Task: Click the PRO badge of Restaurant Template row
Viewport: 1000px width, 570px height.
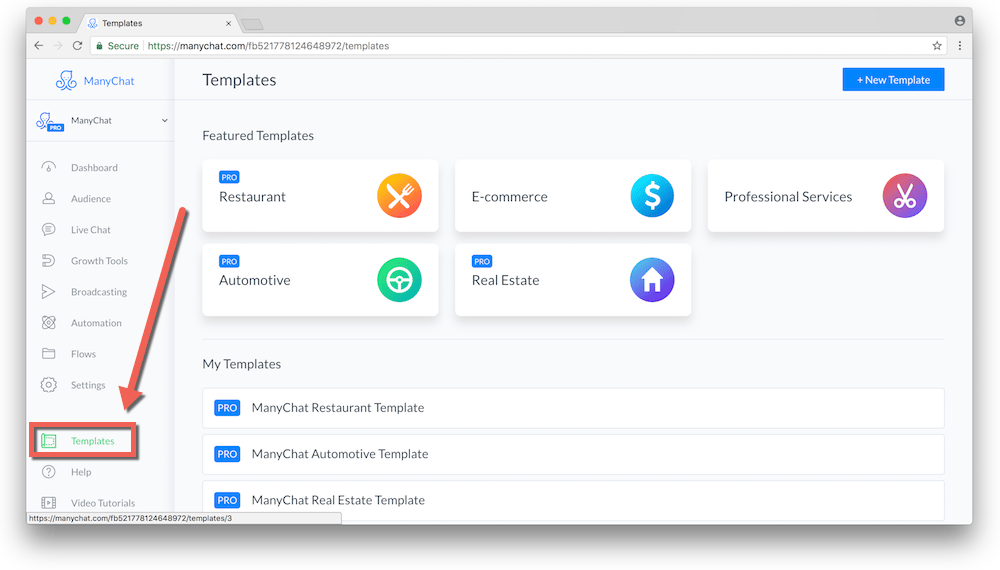Action: [227, 408]
